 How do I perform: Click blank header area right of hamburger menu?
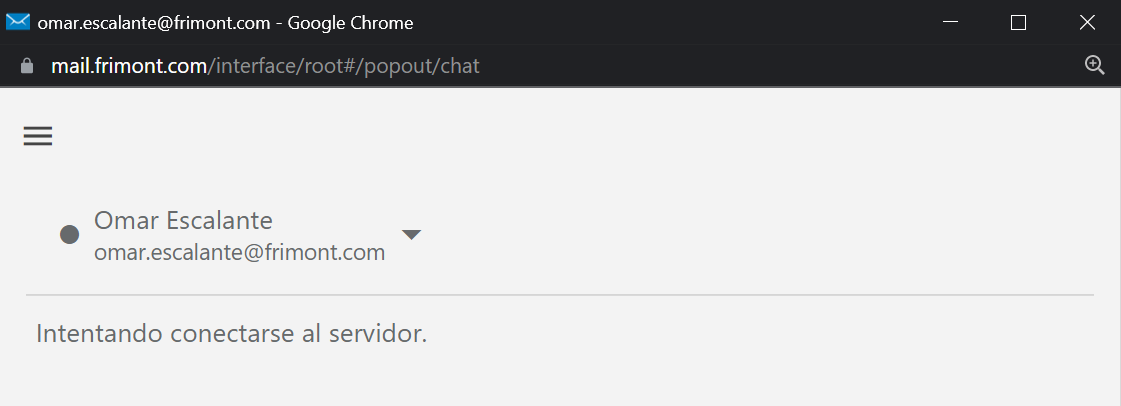tap(560, 137)
